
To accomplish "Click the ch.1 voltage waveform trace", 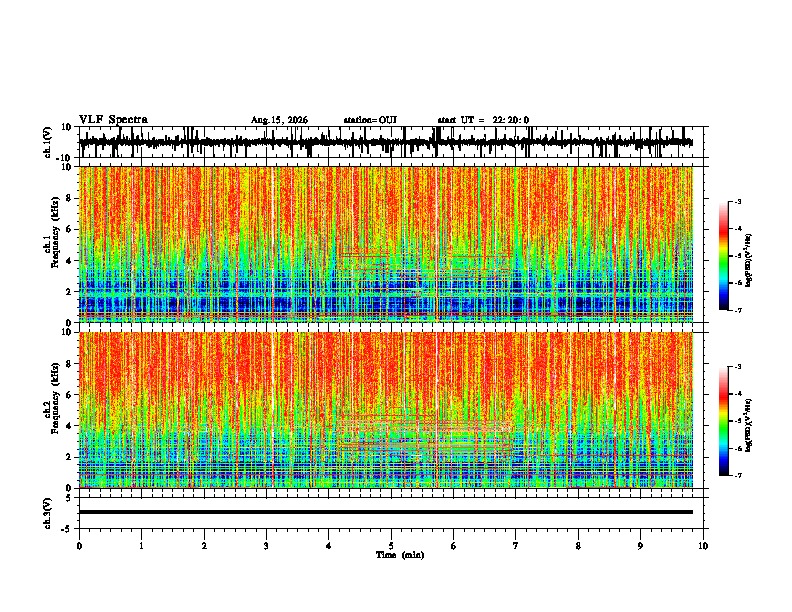I will 386,142.
